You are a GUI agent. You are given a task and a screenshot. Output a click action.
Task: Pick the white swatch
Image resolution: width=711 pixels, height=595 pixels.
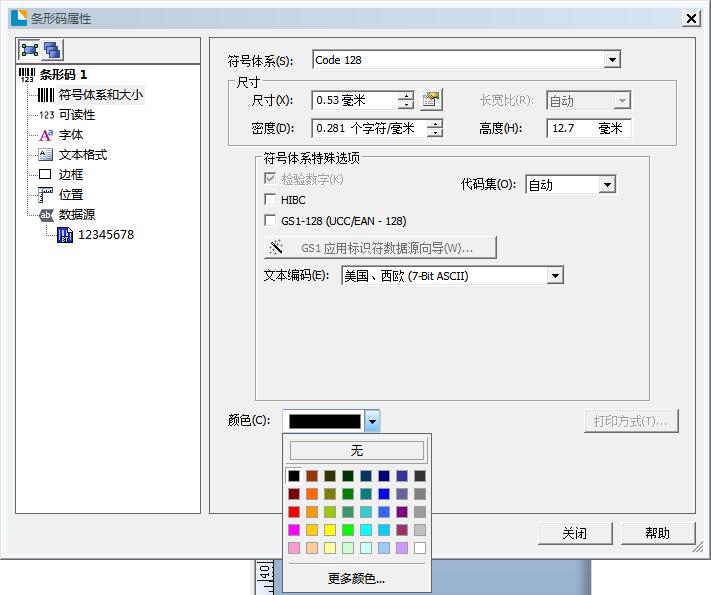[420, 548]
